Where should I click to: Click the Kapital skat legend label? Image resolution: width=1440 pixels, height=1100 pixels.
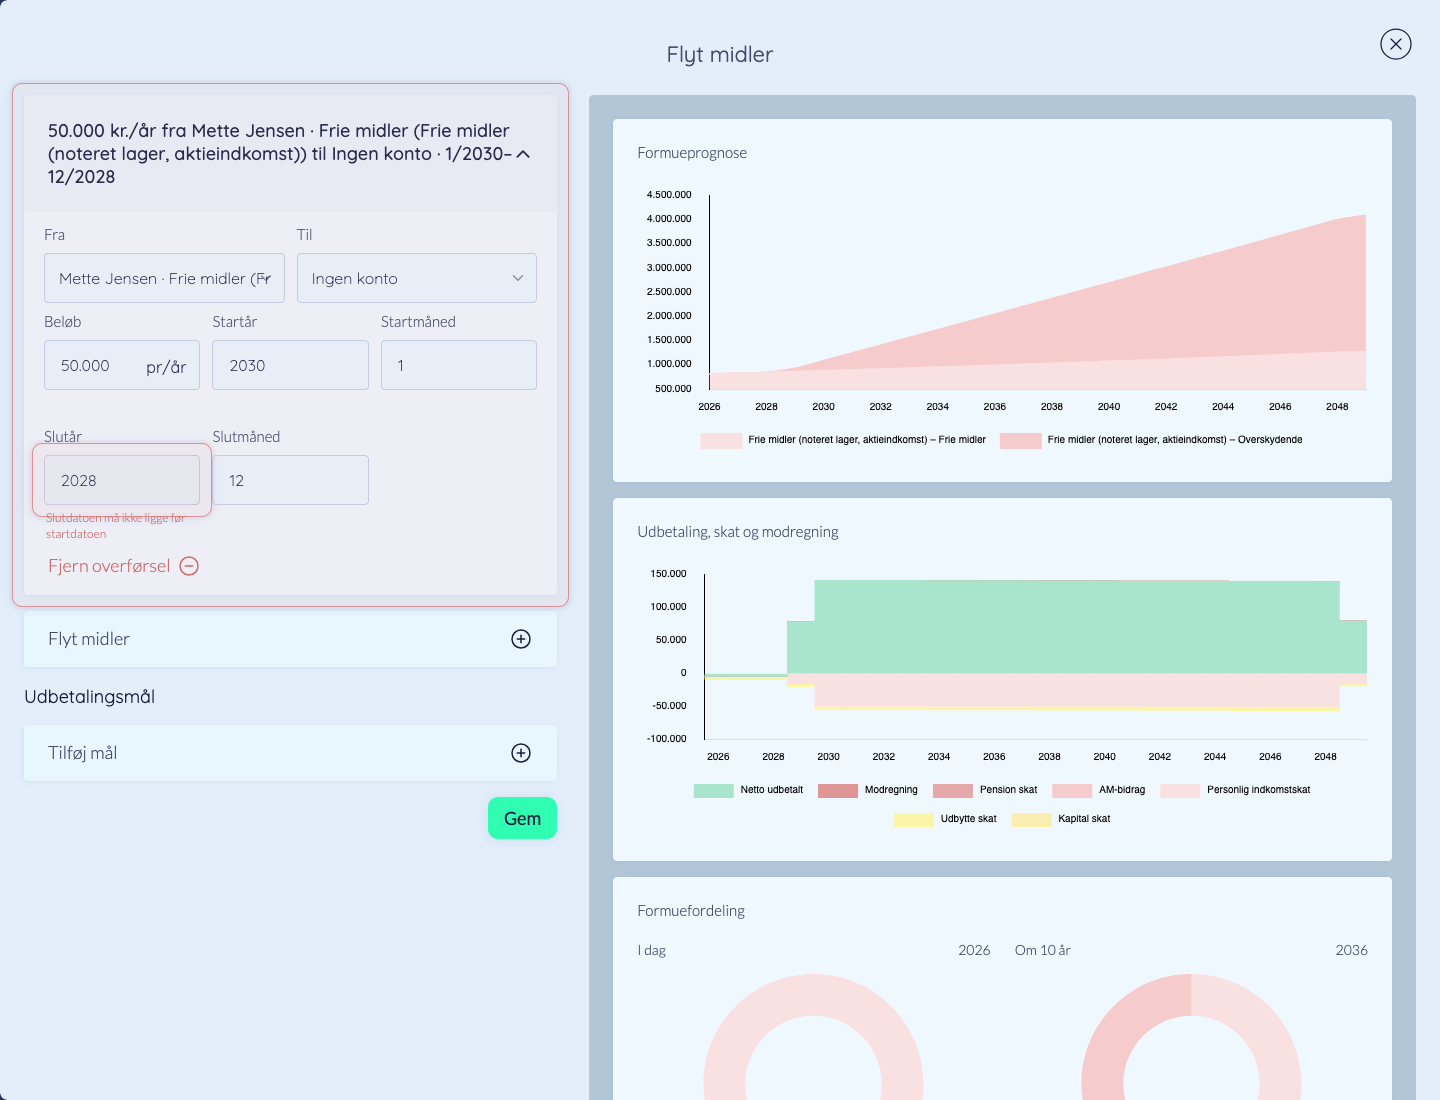pos(1084,819)
